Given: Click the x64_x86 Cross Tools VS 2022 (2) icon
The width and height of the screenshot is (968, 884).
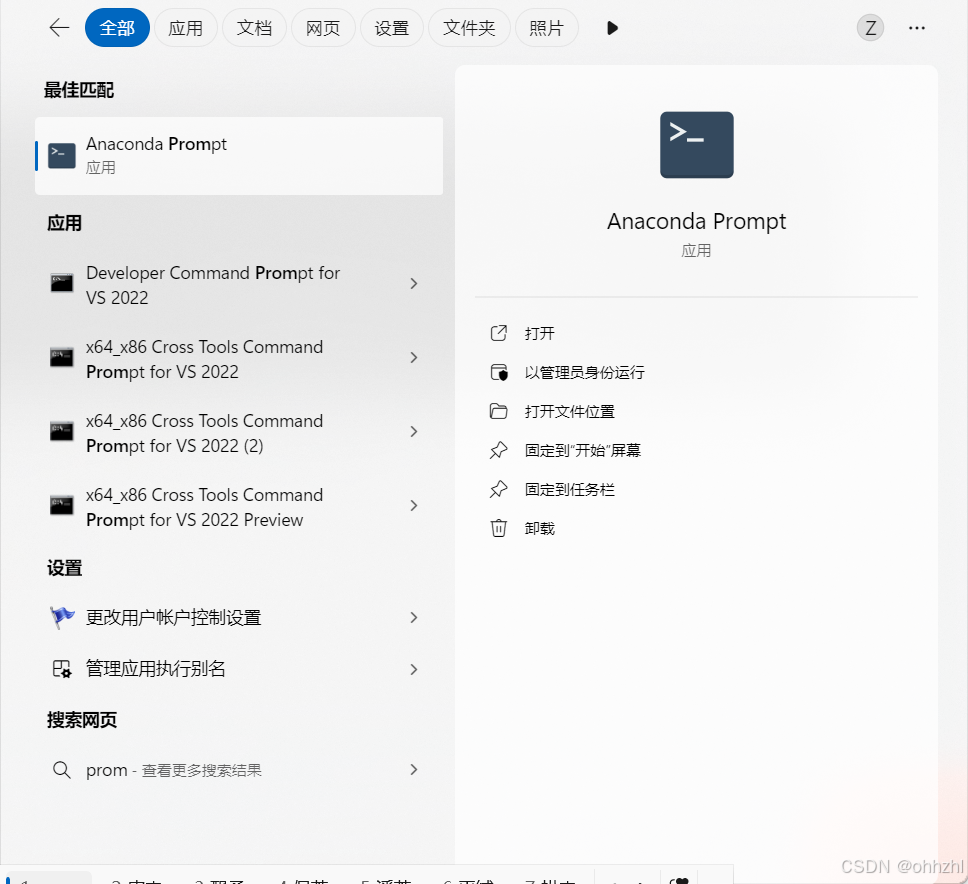Looking at the screenshot, I should coord(62,432).
